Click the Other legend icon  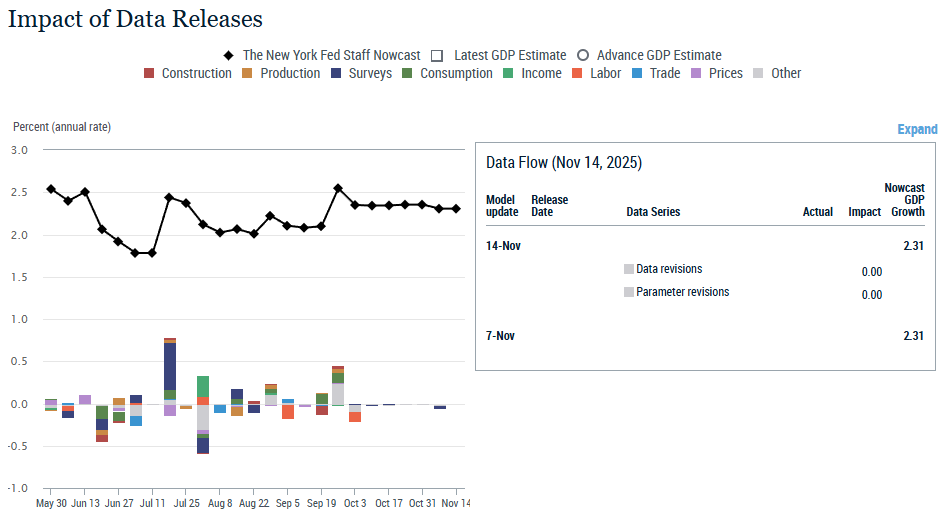pyautogui.click(x=759, y=73)
